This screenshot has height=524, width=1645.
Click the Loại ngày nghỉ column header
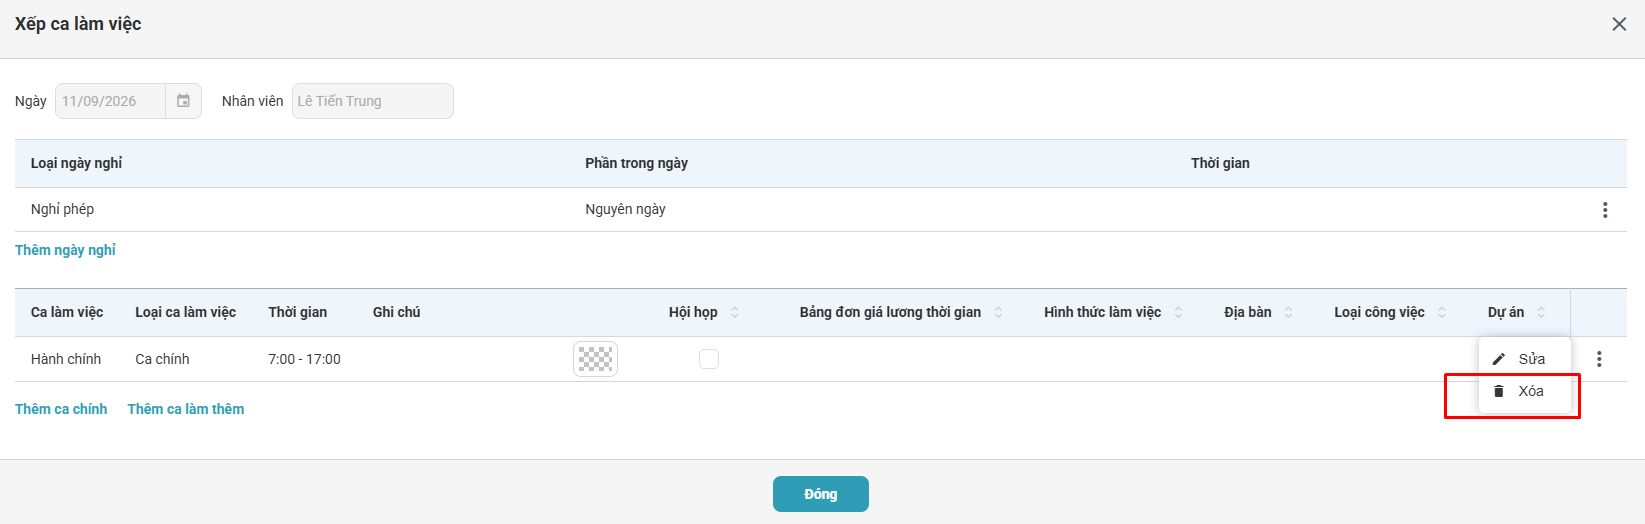coord(76,163)
